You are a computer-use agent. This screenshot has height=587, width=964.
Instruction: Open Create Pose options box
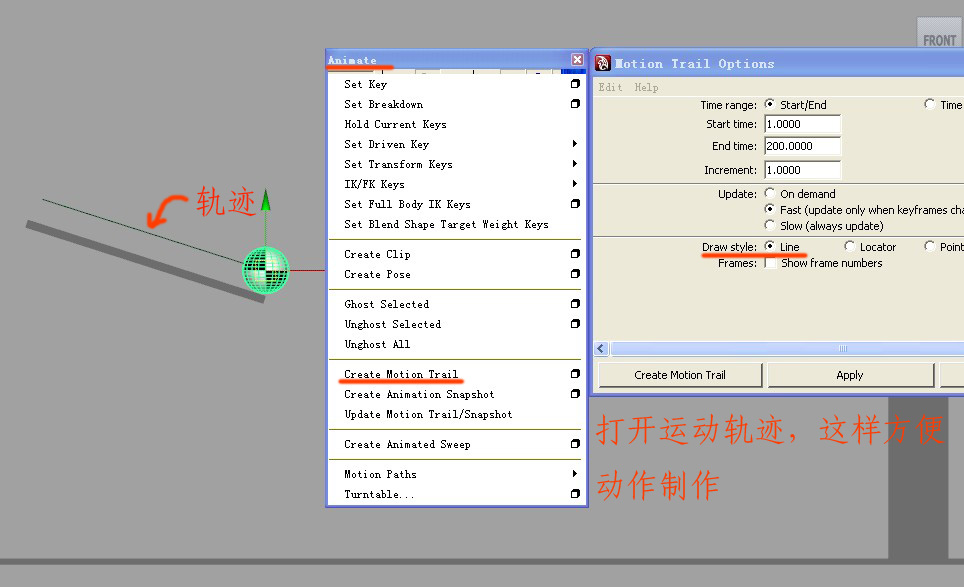[x=575, y=274]
